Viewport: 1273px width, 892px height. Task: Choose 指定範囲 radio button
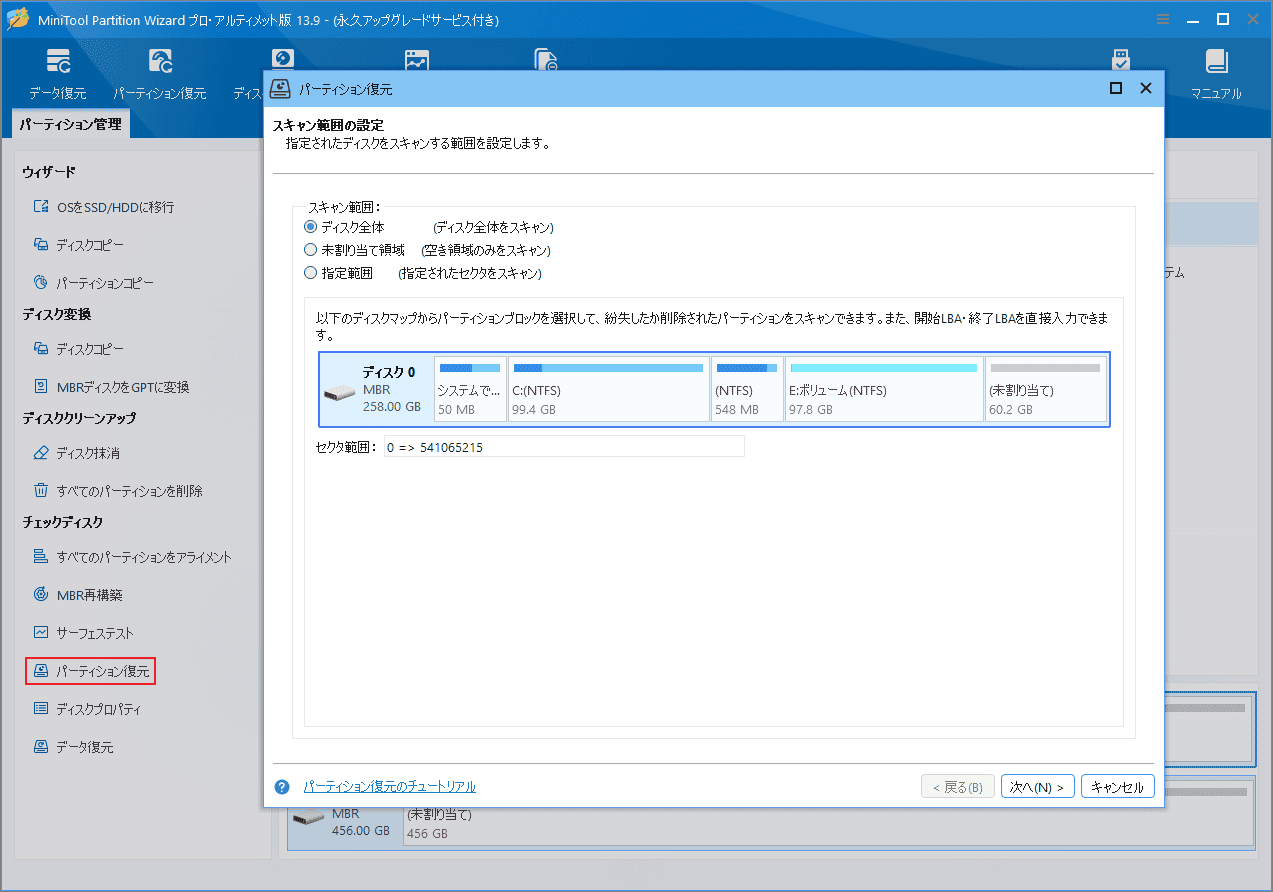310,273
